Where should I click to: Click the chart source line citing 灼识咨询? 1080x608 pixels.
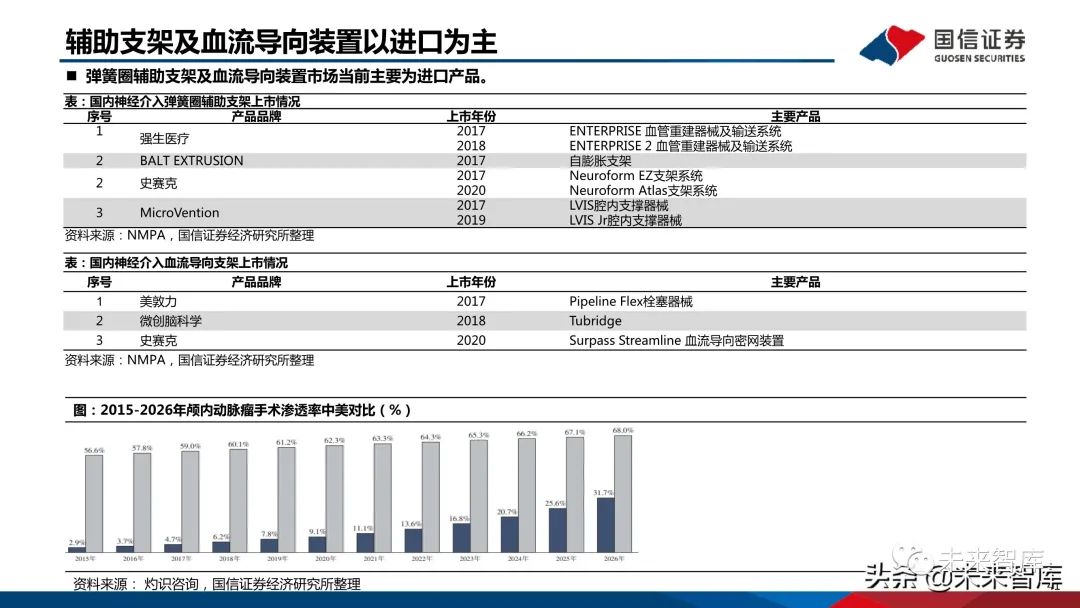pos(217,584)
